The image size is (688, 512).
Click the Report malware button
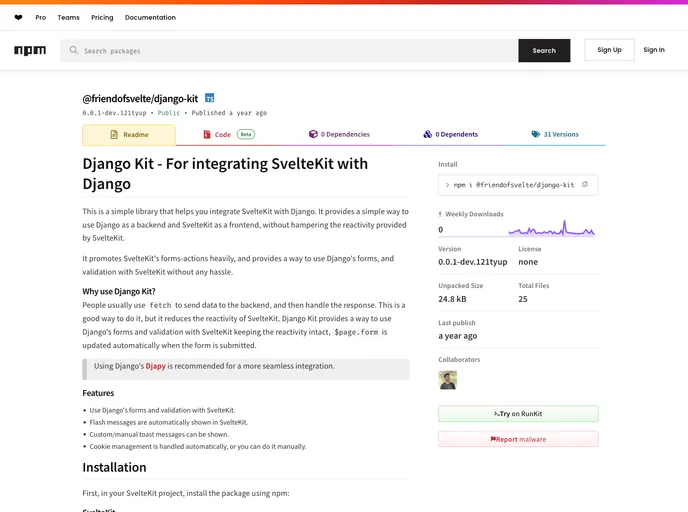518,439
